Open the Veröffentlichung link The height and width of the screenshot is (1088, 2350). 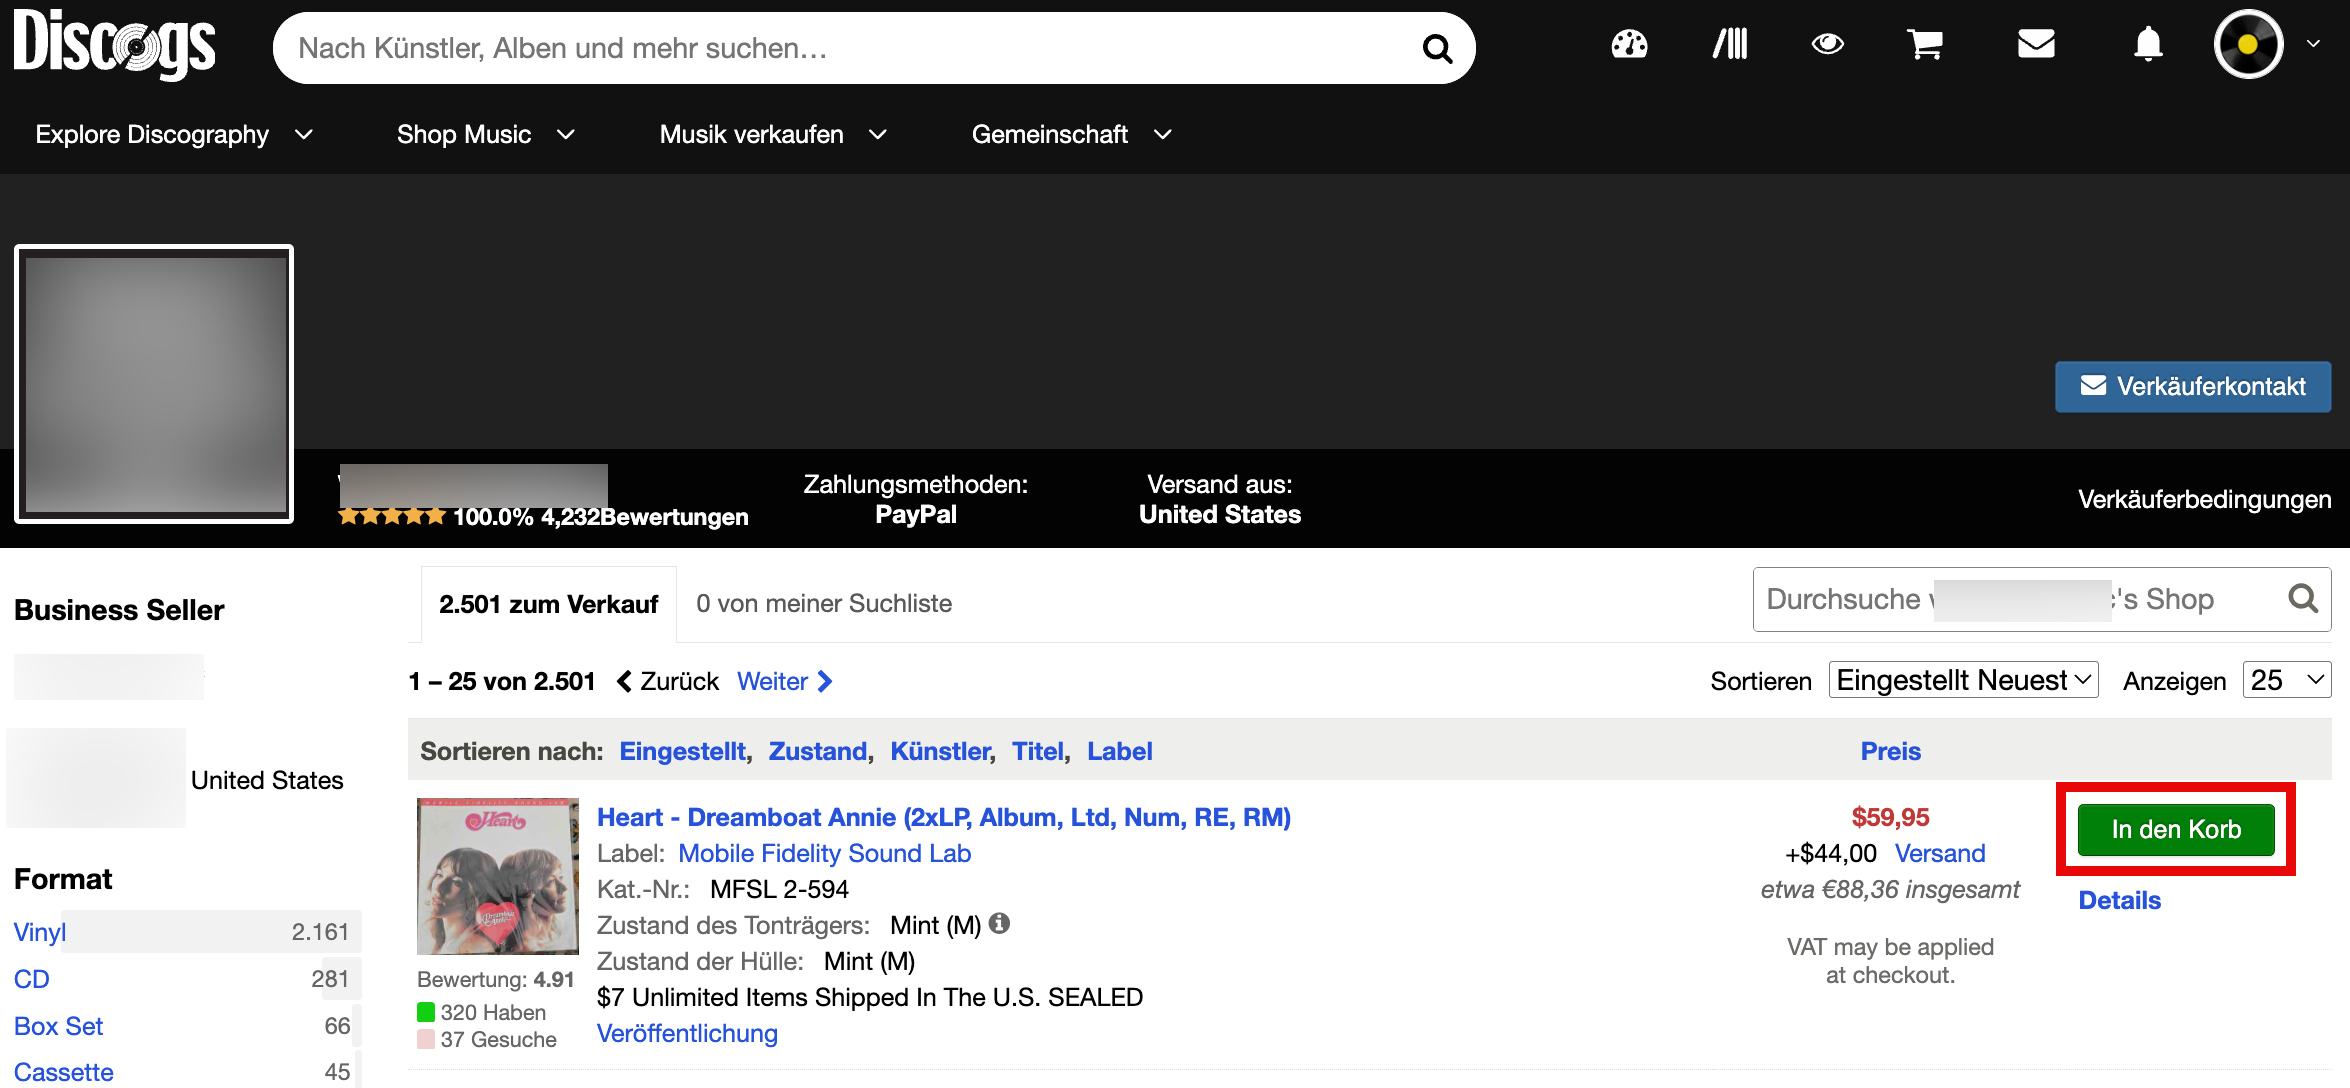pyautogui.click(x=687, y=1033)
